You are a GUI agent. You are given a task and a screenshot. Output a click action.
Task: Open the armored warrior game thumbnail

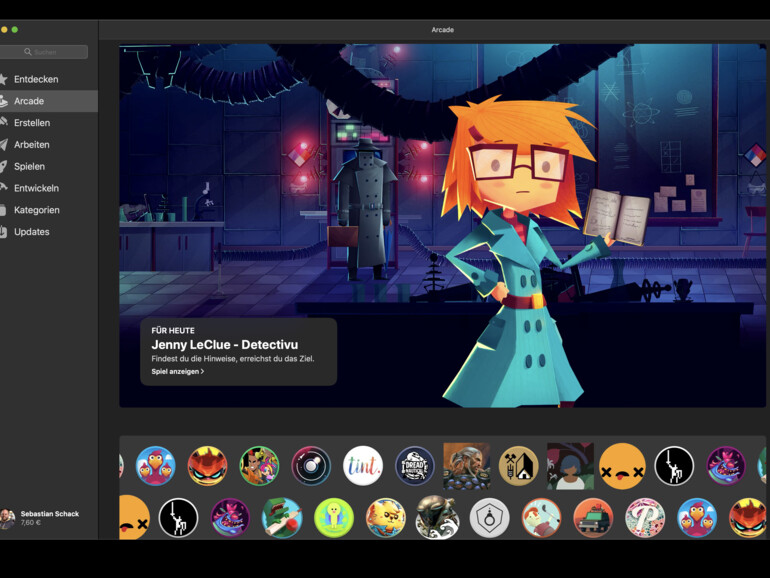tap(467, 466)
